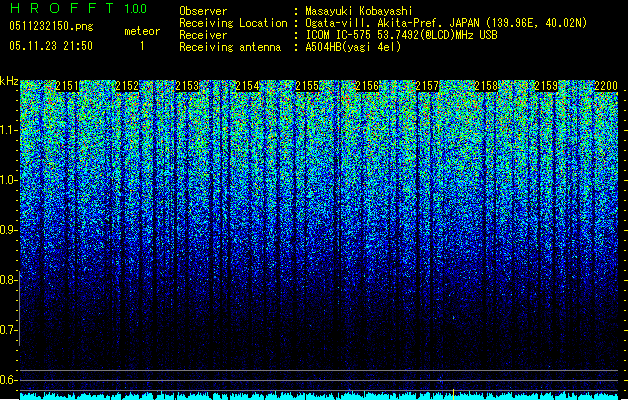Click the Observer field label

click(x=203, y=11)
